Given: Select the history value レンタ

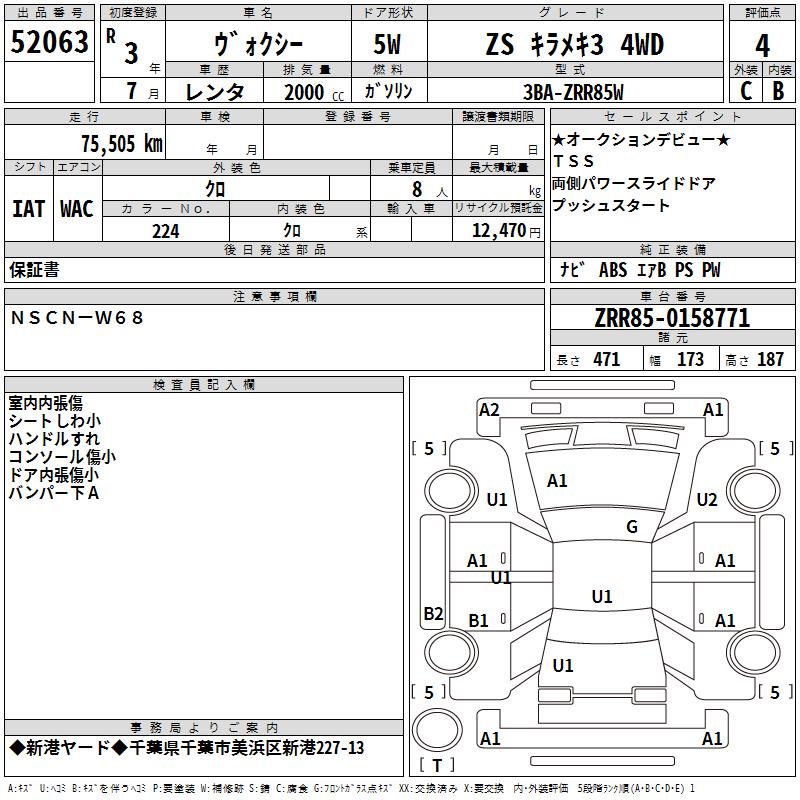Looking at the screenshot, I should [215, 92].
